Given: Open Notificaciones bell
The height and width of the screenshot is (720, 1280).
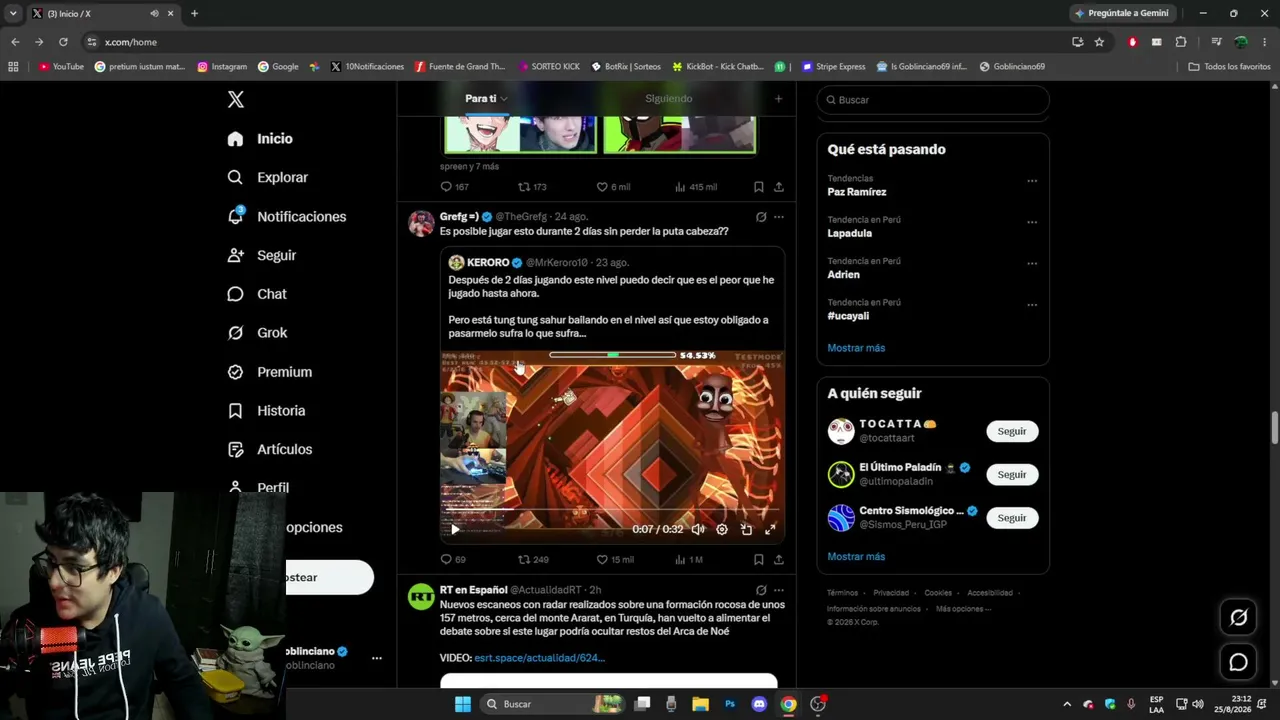Looking at the screenshot, I should (286, 216).
